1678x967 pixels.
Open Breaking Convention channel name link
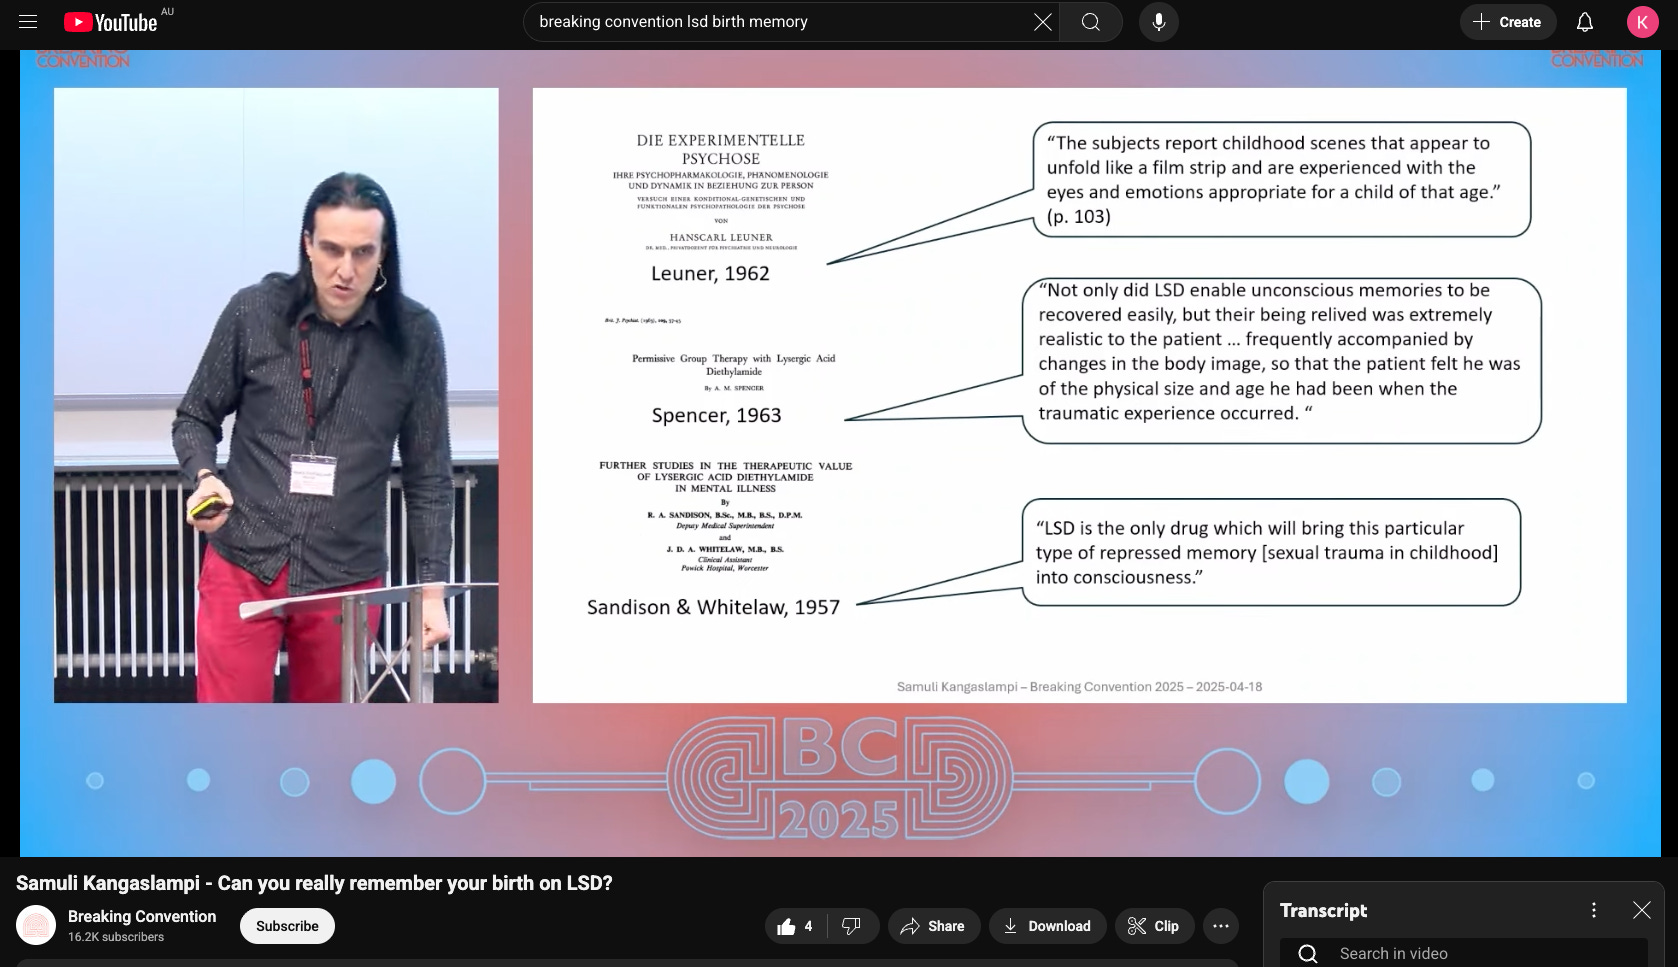[x=142, y=916]
